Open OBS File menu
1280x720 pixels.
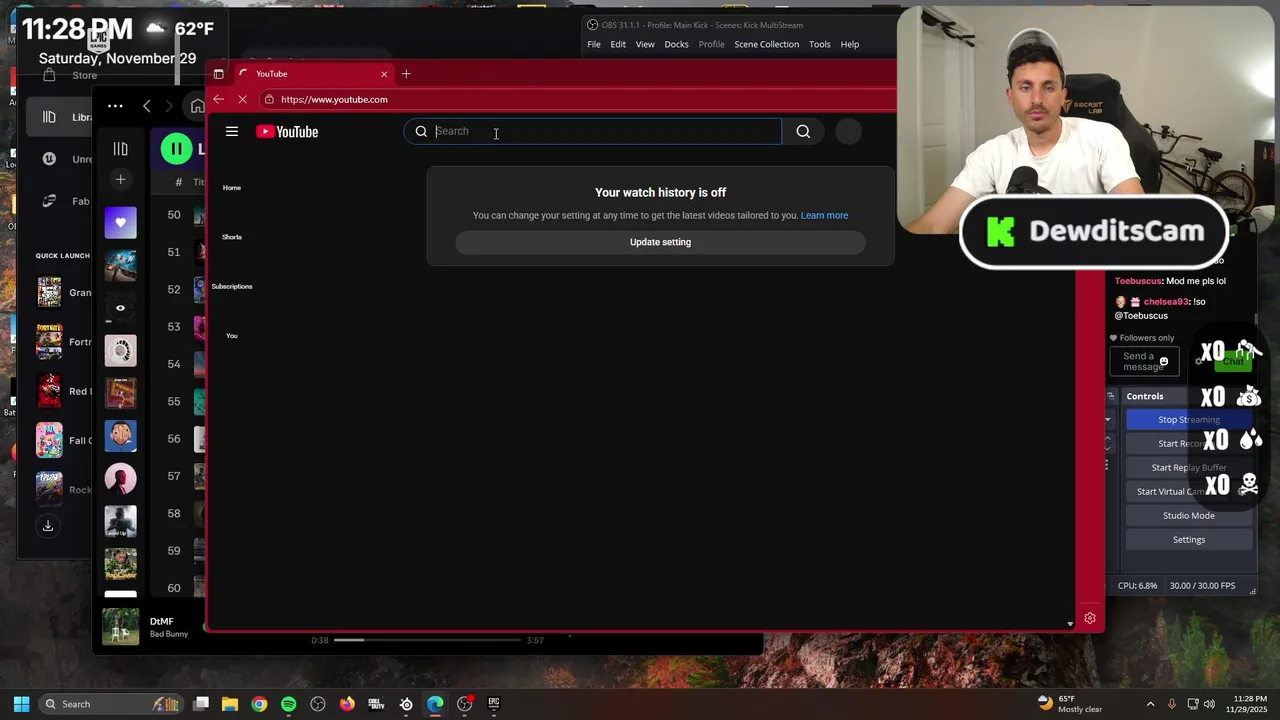[594, 44]
